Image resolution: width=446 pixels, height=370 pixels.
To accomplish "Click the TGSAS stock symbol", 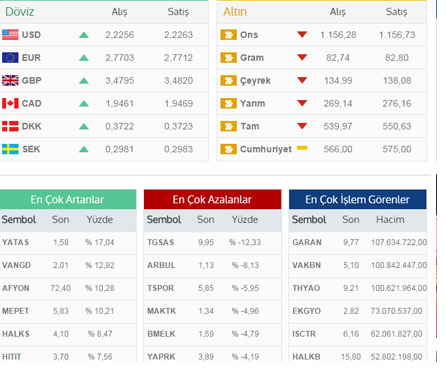I will (x=161, y=242).
